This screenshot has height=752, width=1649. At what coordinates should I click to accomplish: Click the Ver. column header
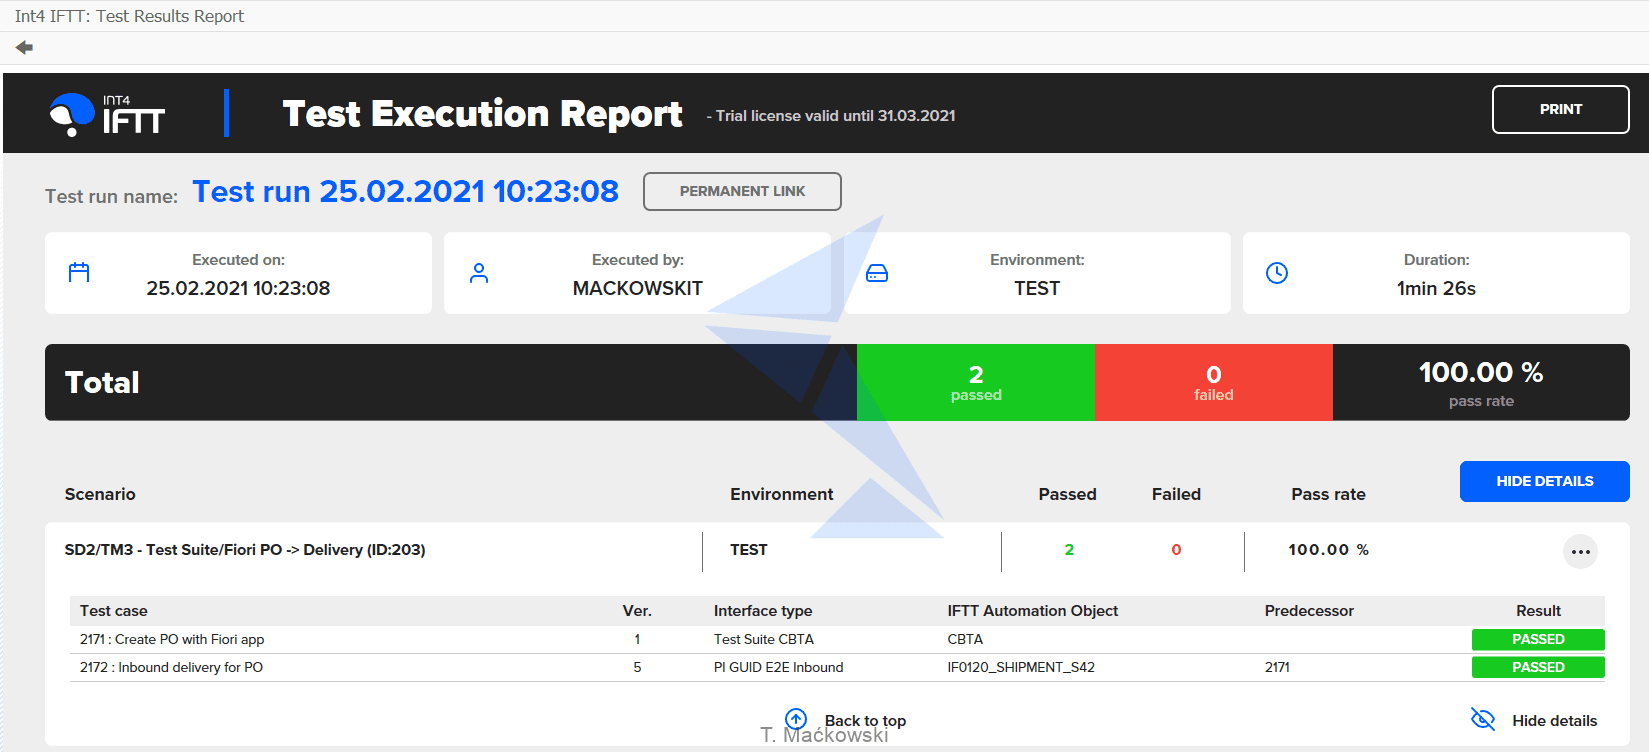tap(637, 611)
